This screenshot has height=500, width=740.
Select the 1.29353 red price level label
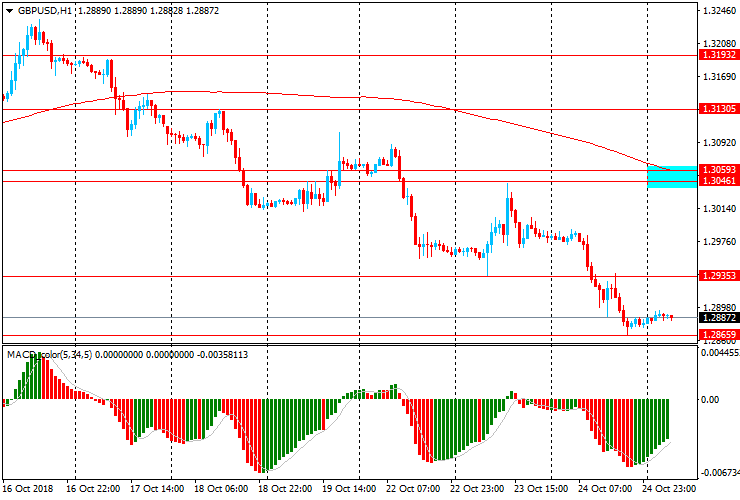(719, 276)
